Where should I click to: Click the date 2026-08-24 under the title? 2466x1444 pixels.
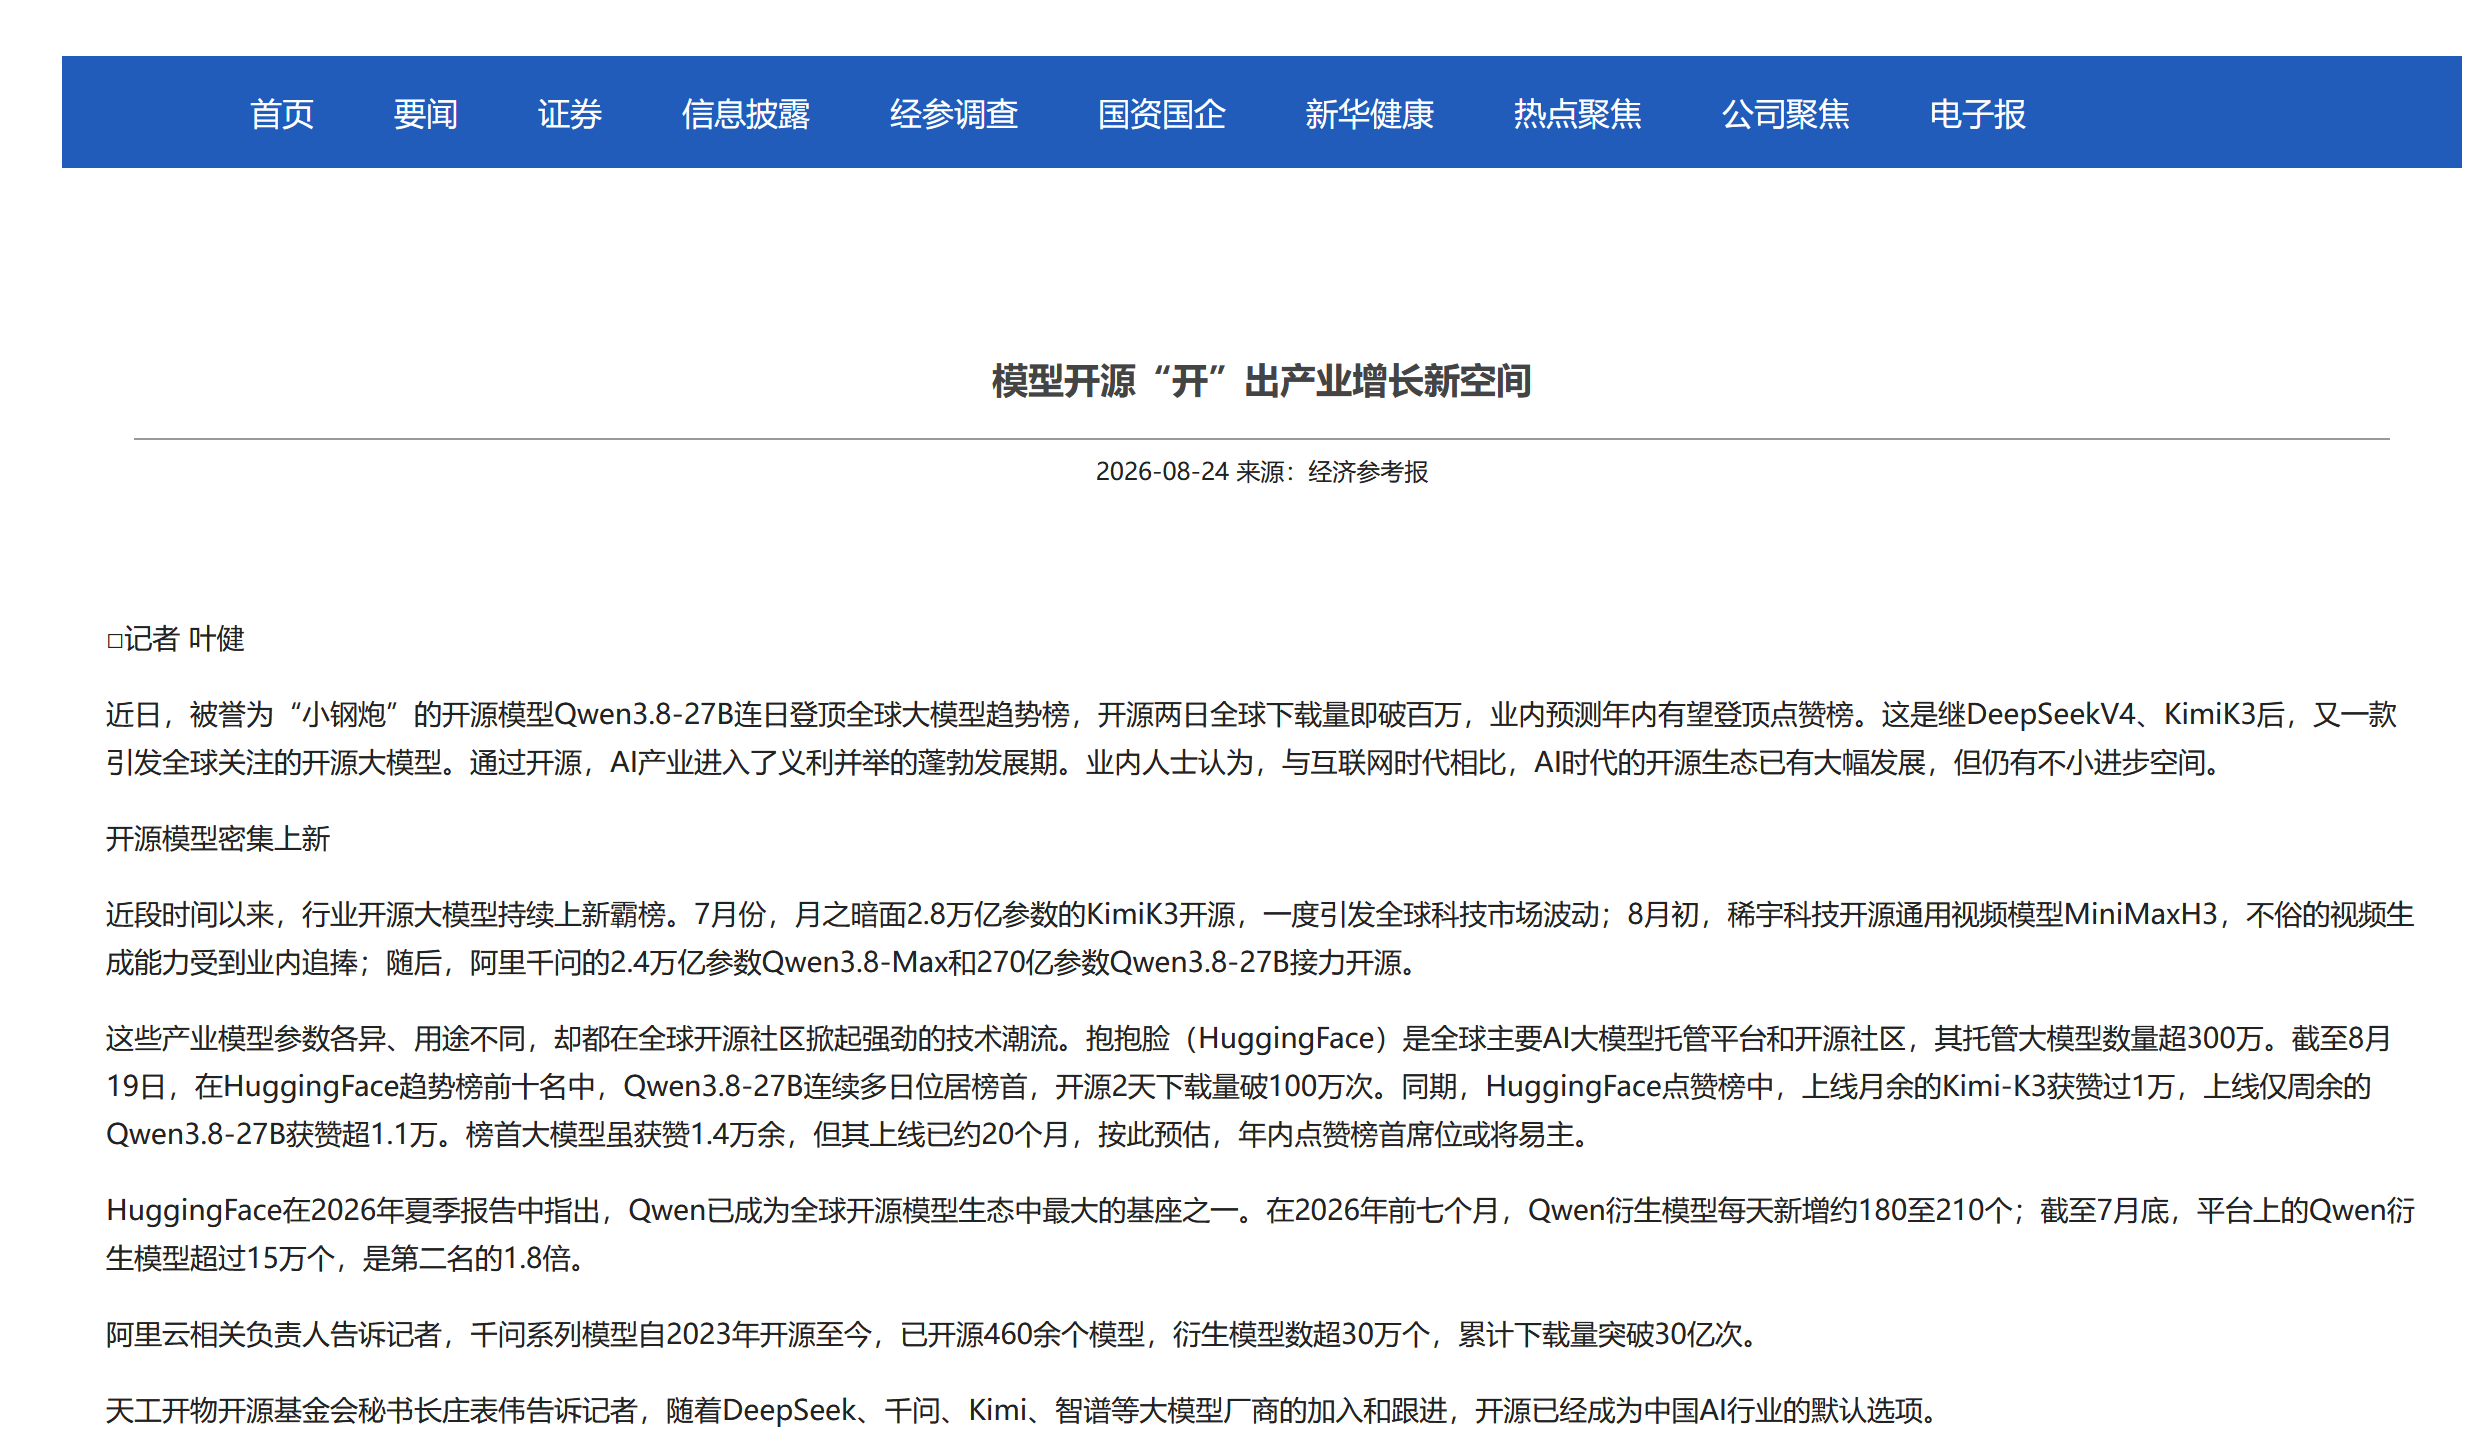coord(1161,471)
